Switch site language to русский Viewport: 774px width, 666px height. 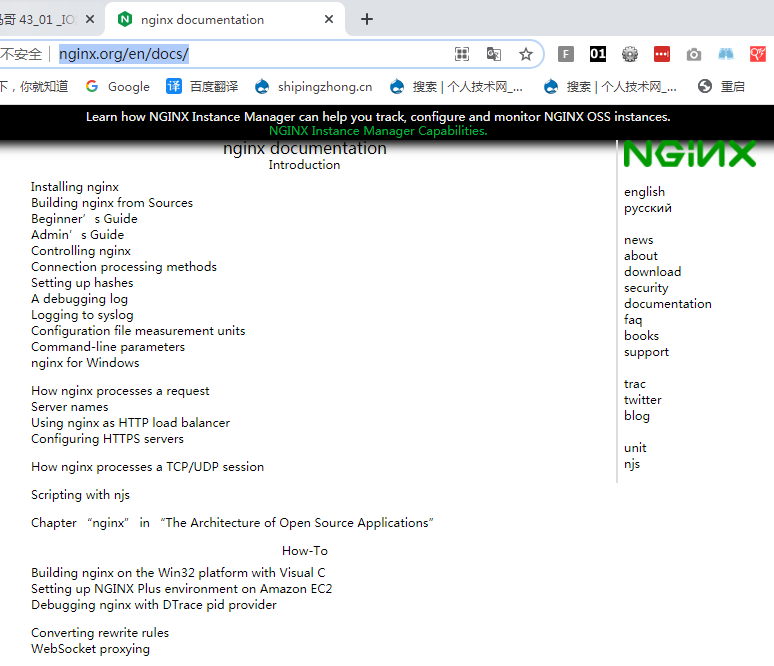(x=648, y=208)
